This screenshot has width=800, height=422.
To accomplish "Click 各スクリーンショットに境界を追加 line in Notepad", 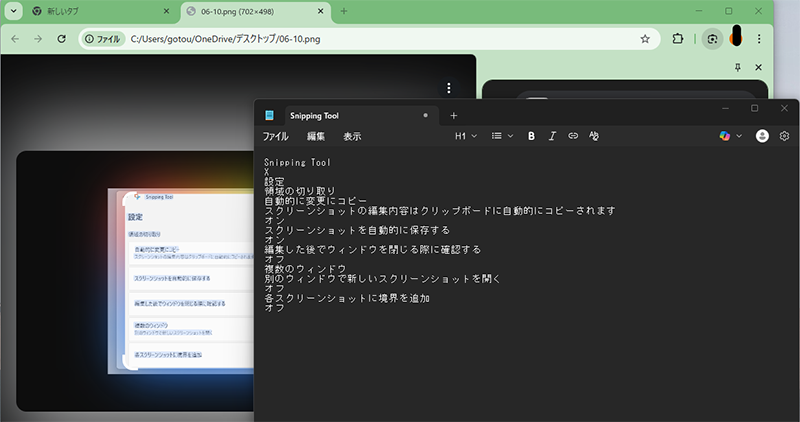I will (347, 298).
